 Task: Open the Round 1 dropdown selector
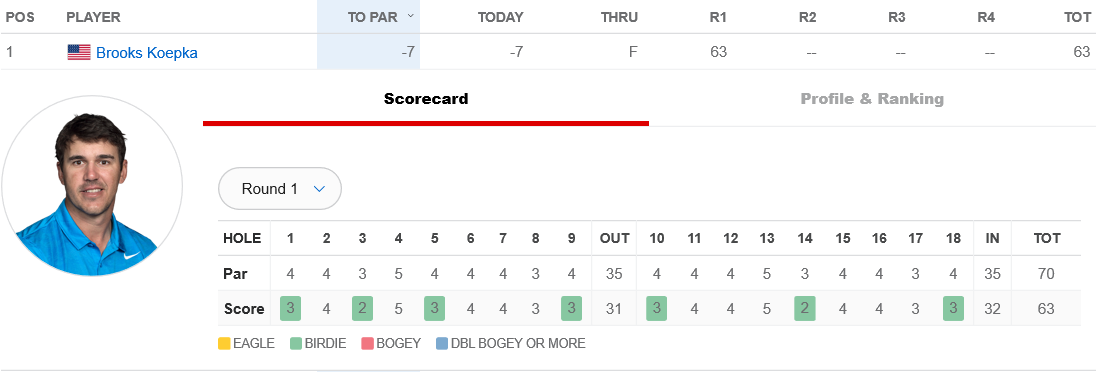pos(280,189)
